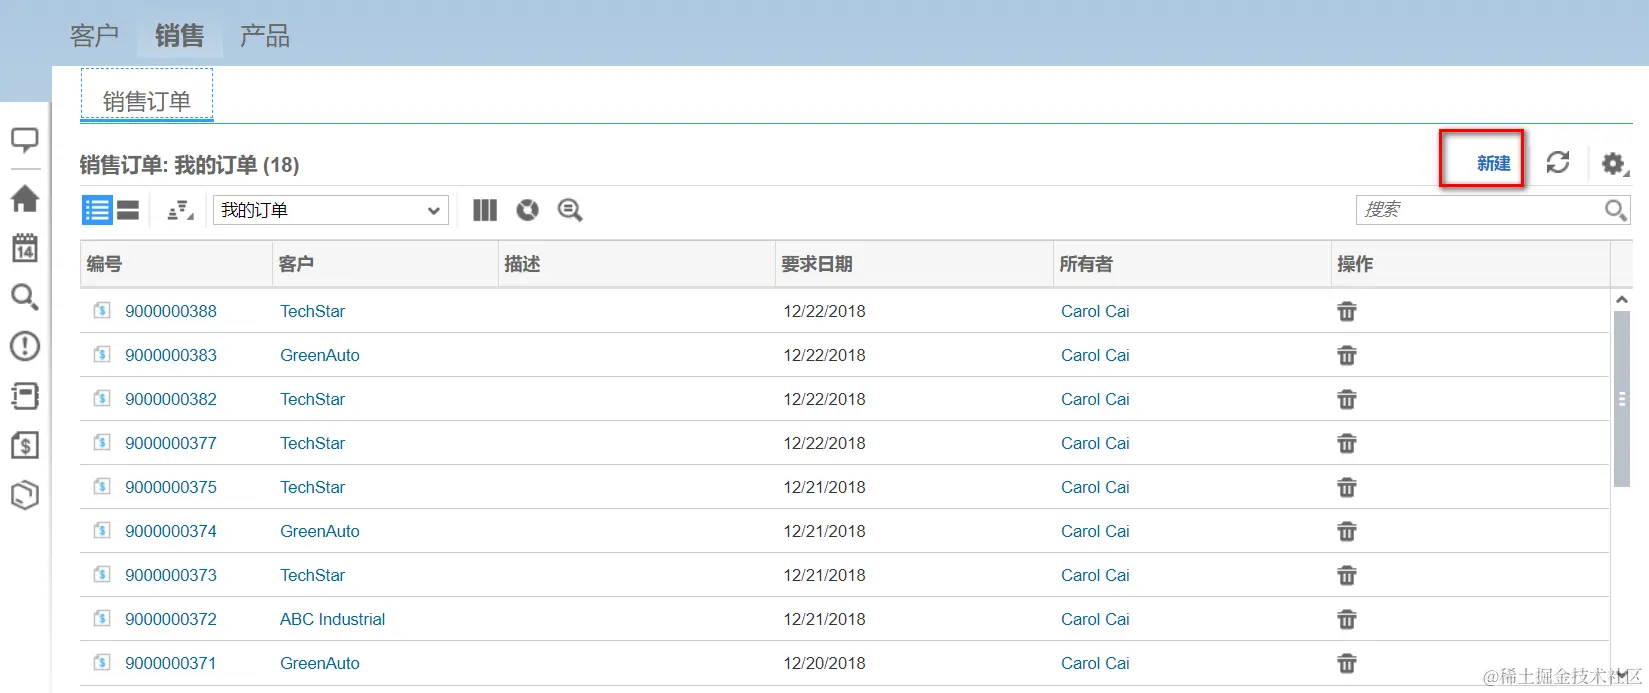The image size is (1649, 693).
Task: Click date 12/20/2018 in row 9000000371
Action: click(824, 663)
